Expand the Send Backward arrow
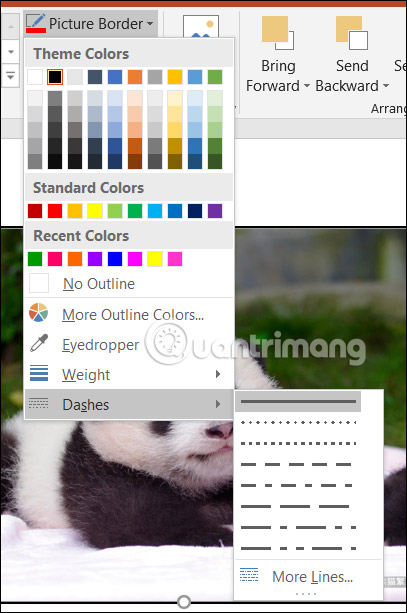 [x=385, y=86]
